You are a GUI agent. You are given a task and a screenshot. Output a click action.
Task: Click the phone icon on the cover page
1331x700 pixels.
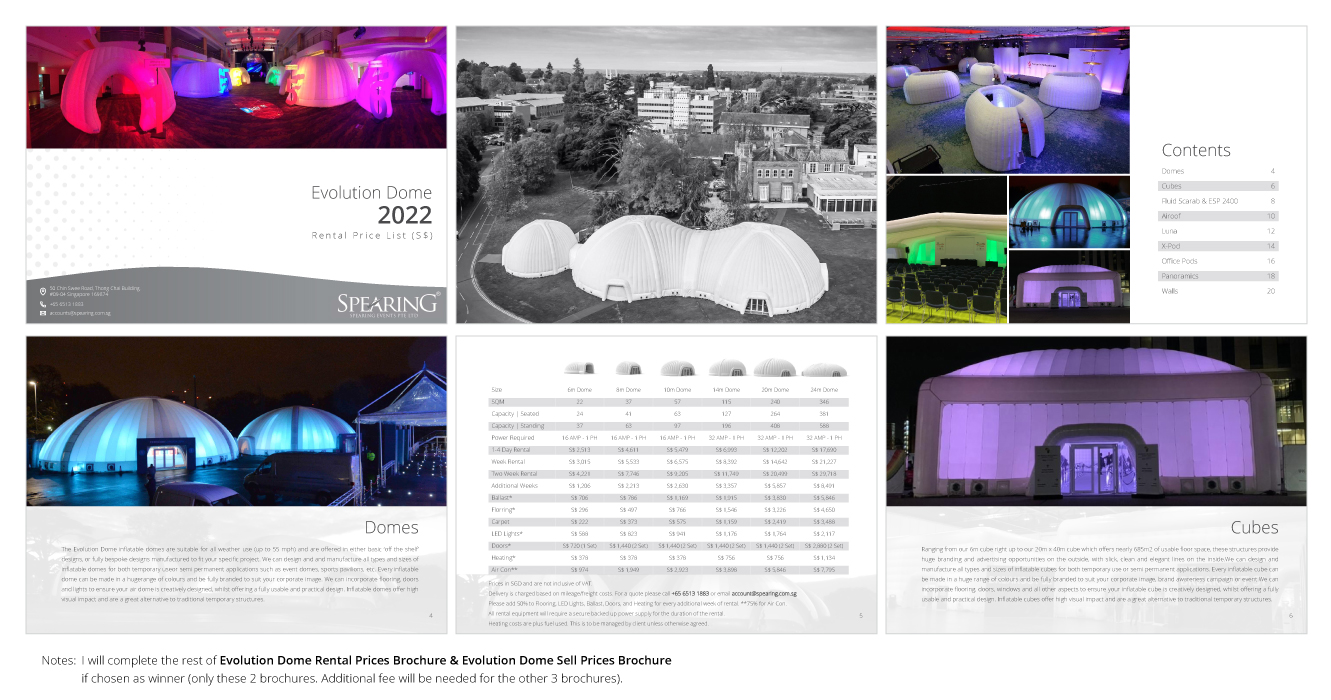pyautogui.click(x=42, y=304)
